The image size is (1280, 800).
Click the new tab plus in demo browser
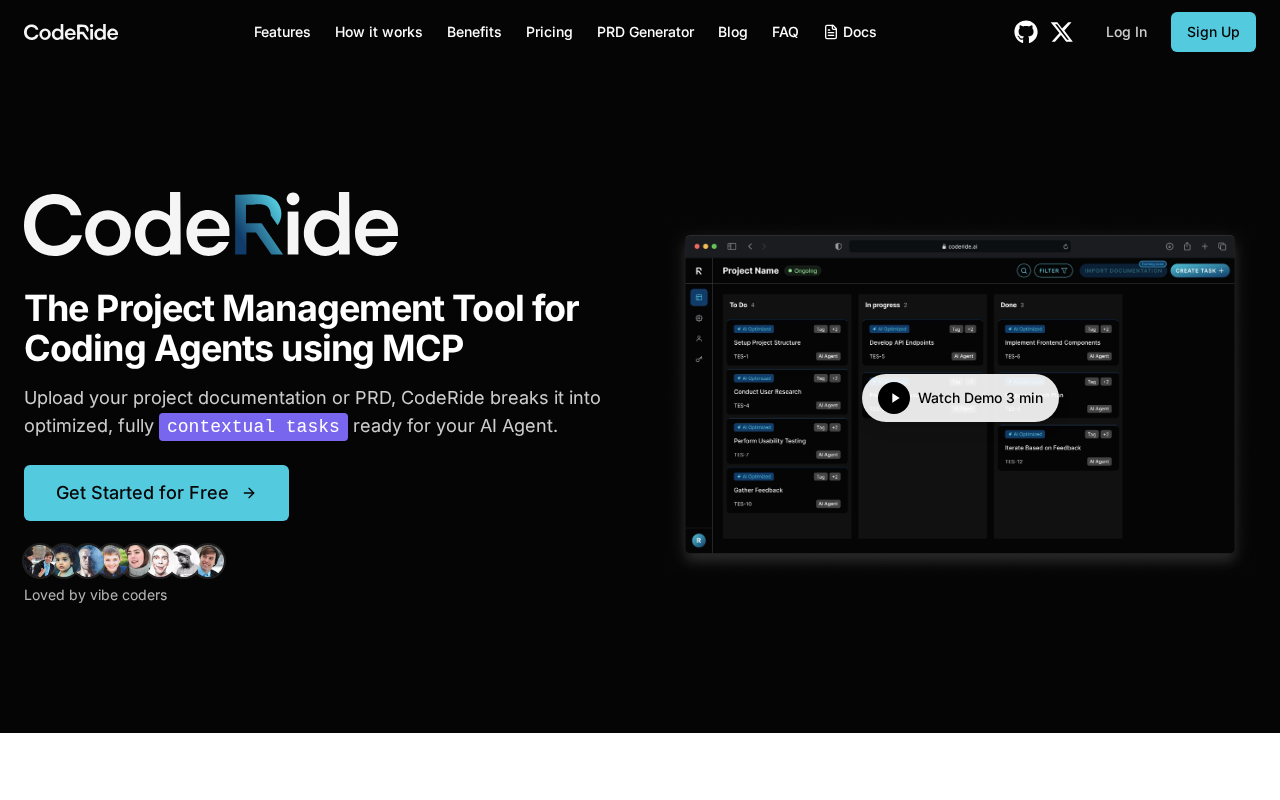tap(1205, 246)
